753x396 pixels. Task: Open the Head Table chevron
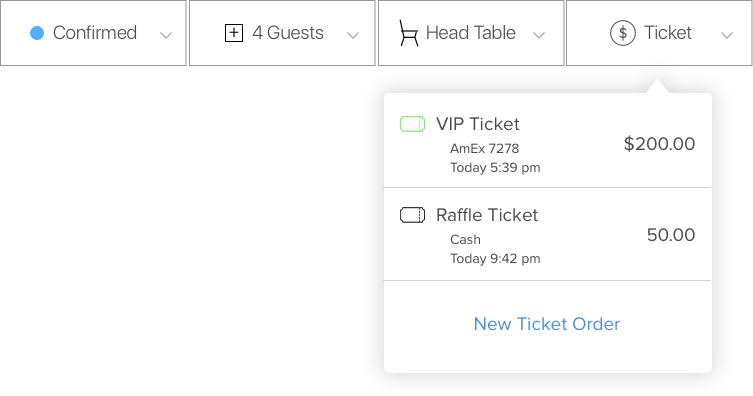(x=539, y=35)
